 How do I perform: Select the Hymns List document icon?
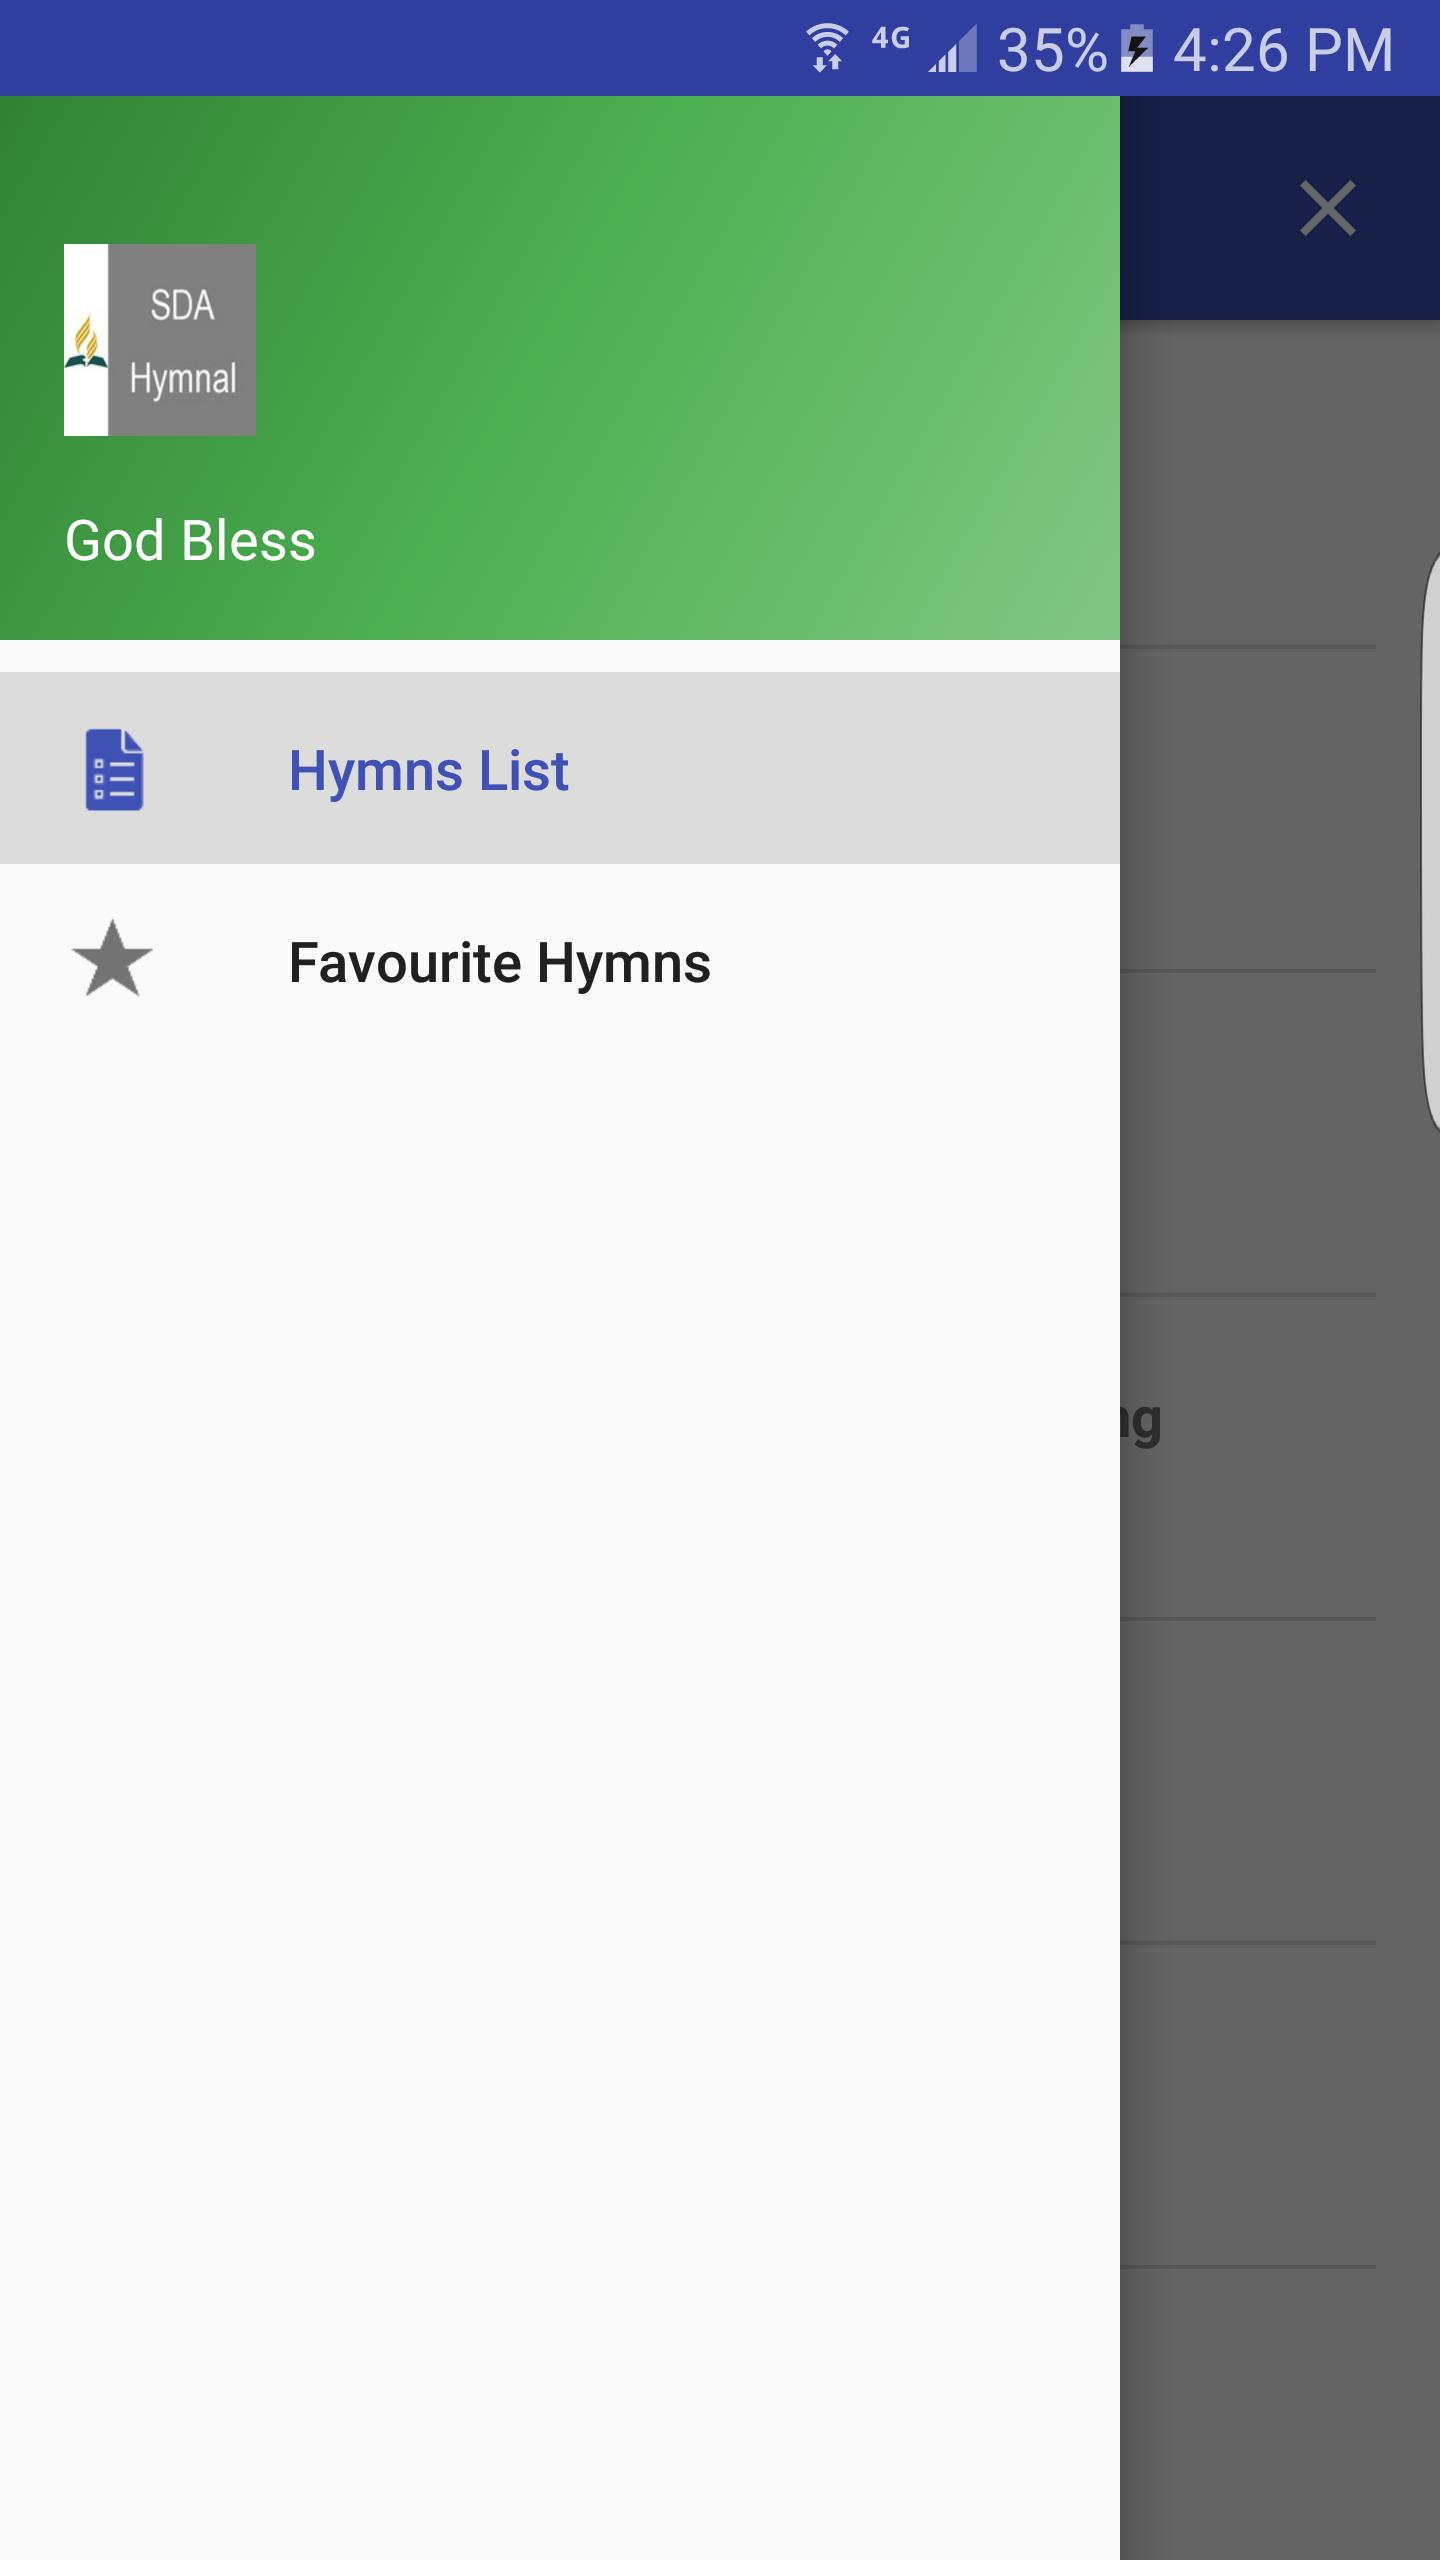tap(113, 768)
